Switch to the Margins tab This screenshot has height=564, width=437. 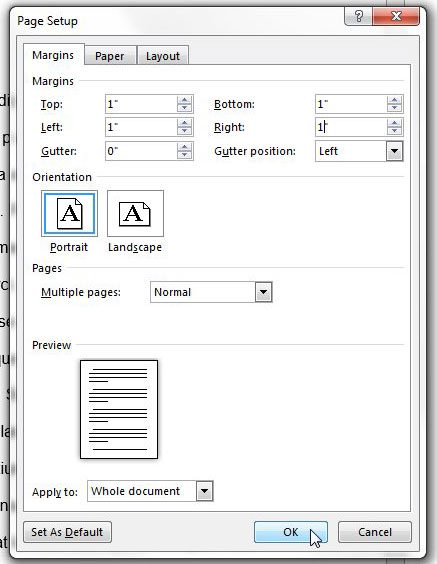[53, 55]
